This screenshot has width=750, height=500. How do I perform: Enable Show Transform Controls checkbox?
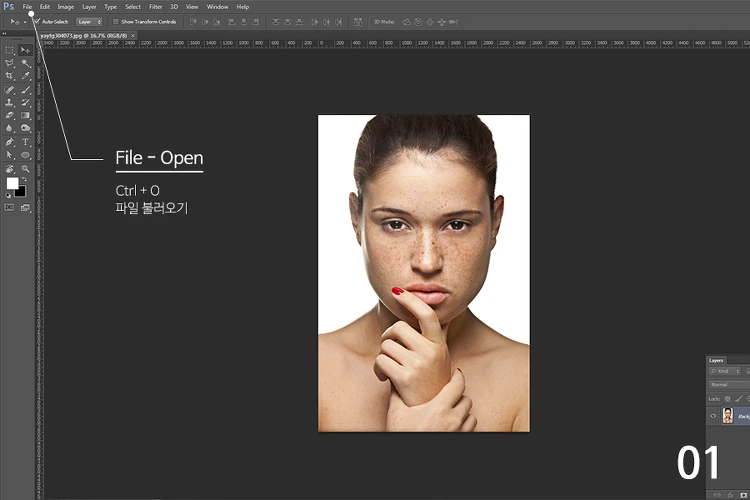[115, 21]
